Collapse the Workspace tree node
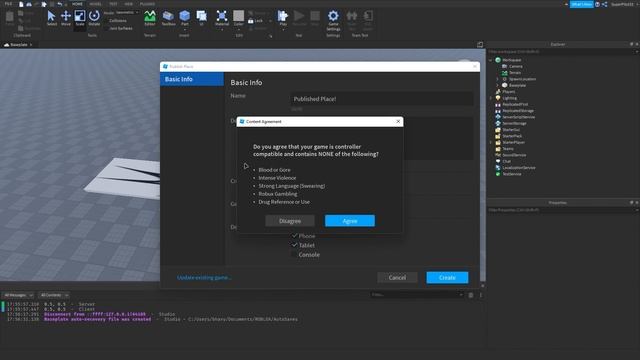This screenshot has width=640, height=360. click(491, 60)
